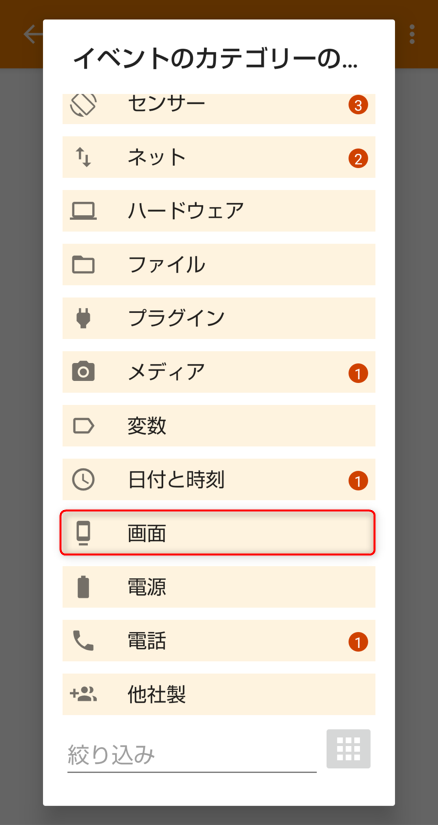Tap the センサー badge showing 3
438x825 pixels.
(358, 105)
